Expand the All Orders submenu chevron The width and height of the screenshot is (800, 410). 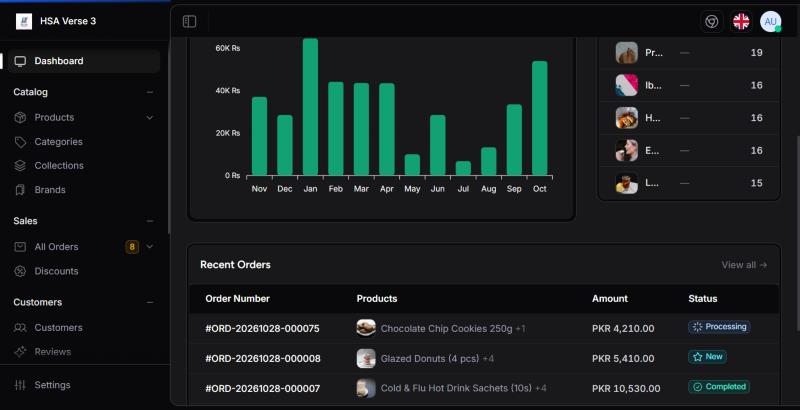149,247
